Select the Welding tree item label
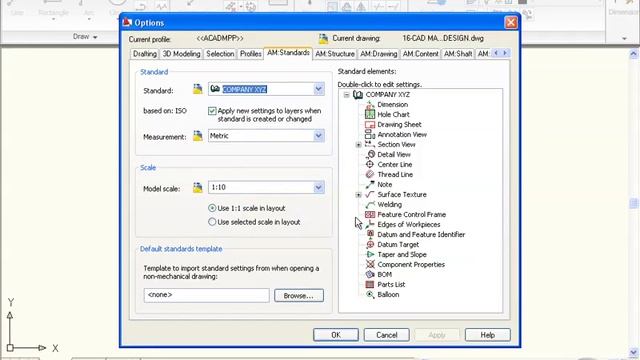The image size is (640, 360). click(389, 204)
